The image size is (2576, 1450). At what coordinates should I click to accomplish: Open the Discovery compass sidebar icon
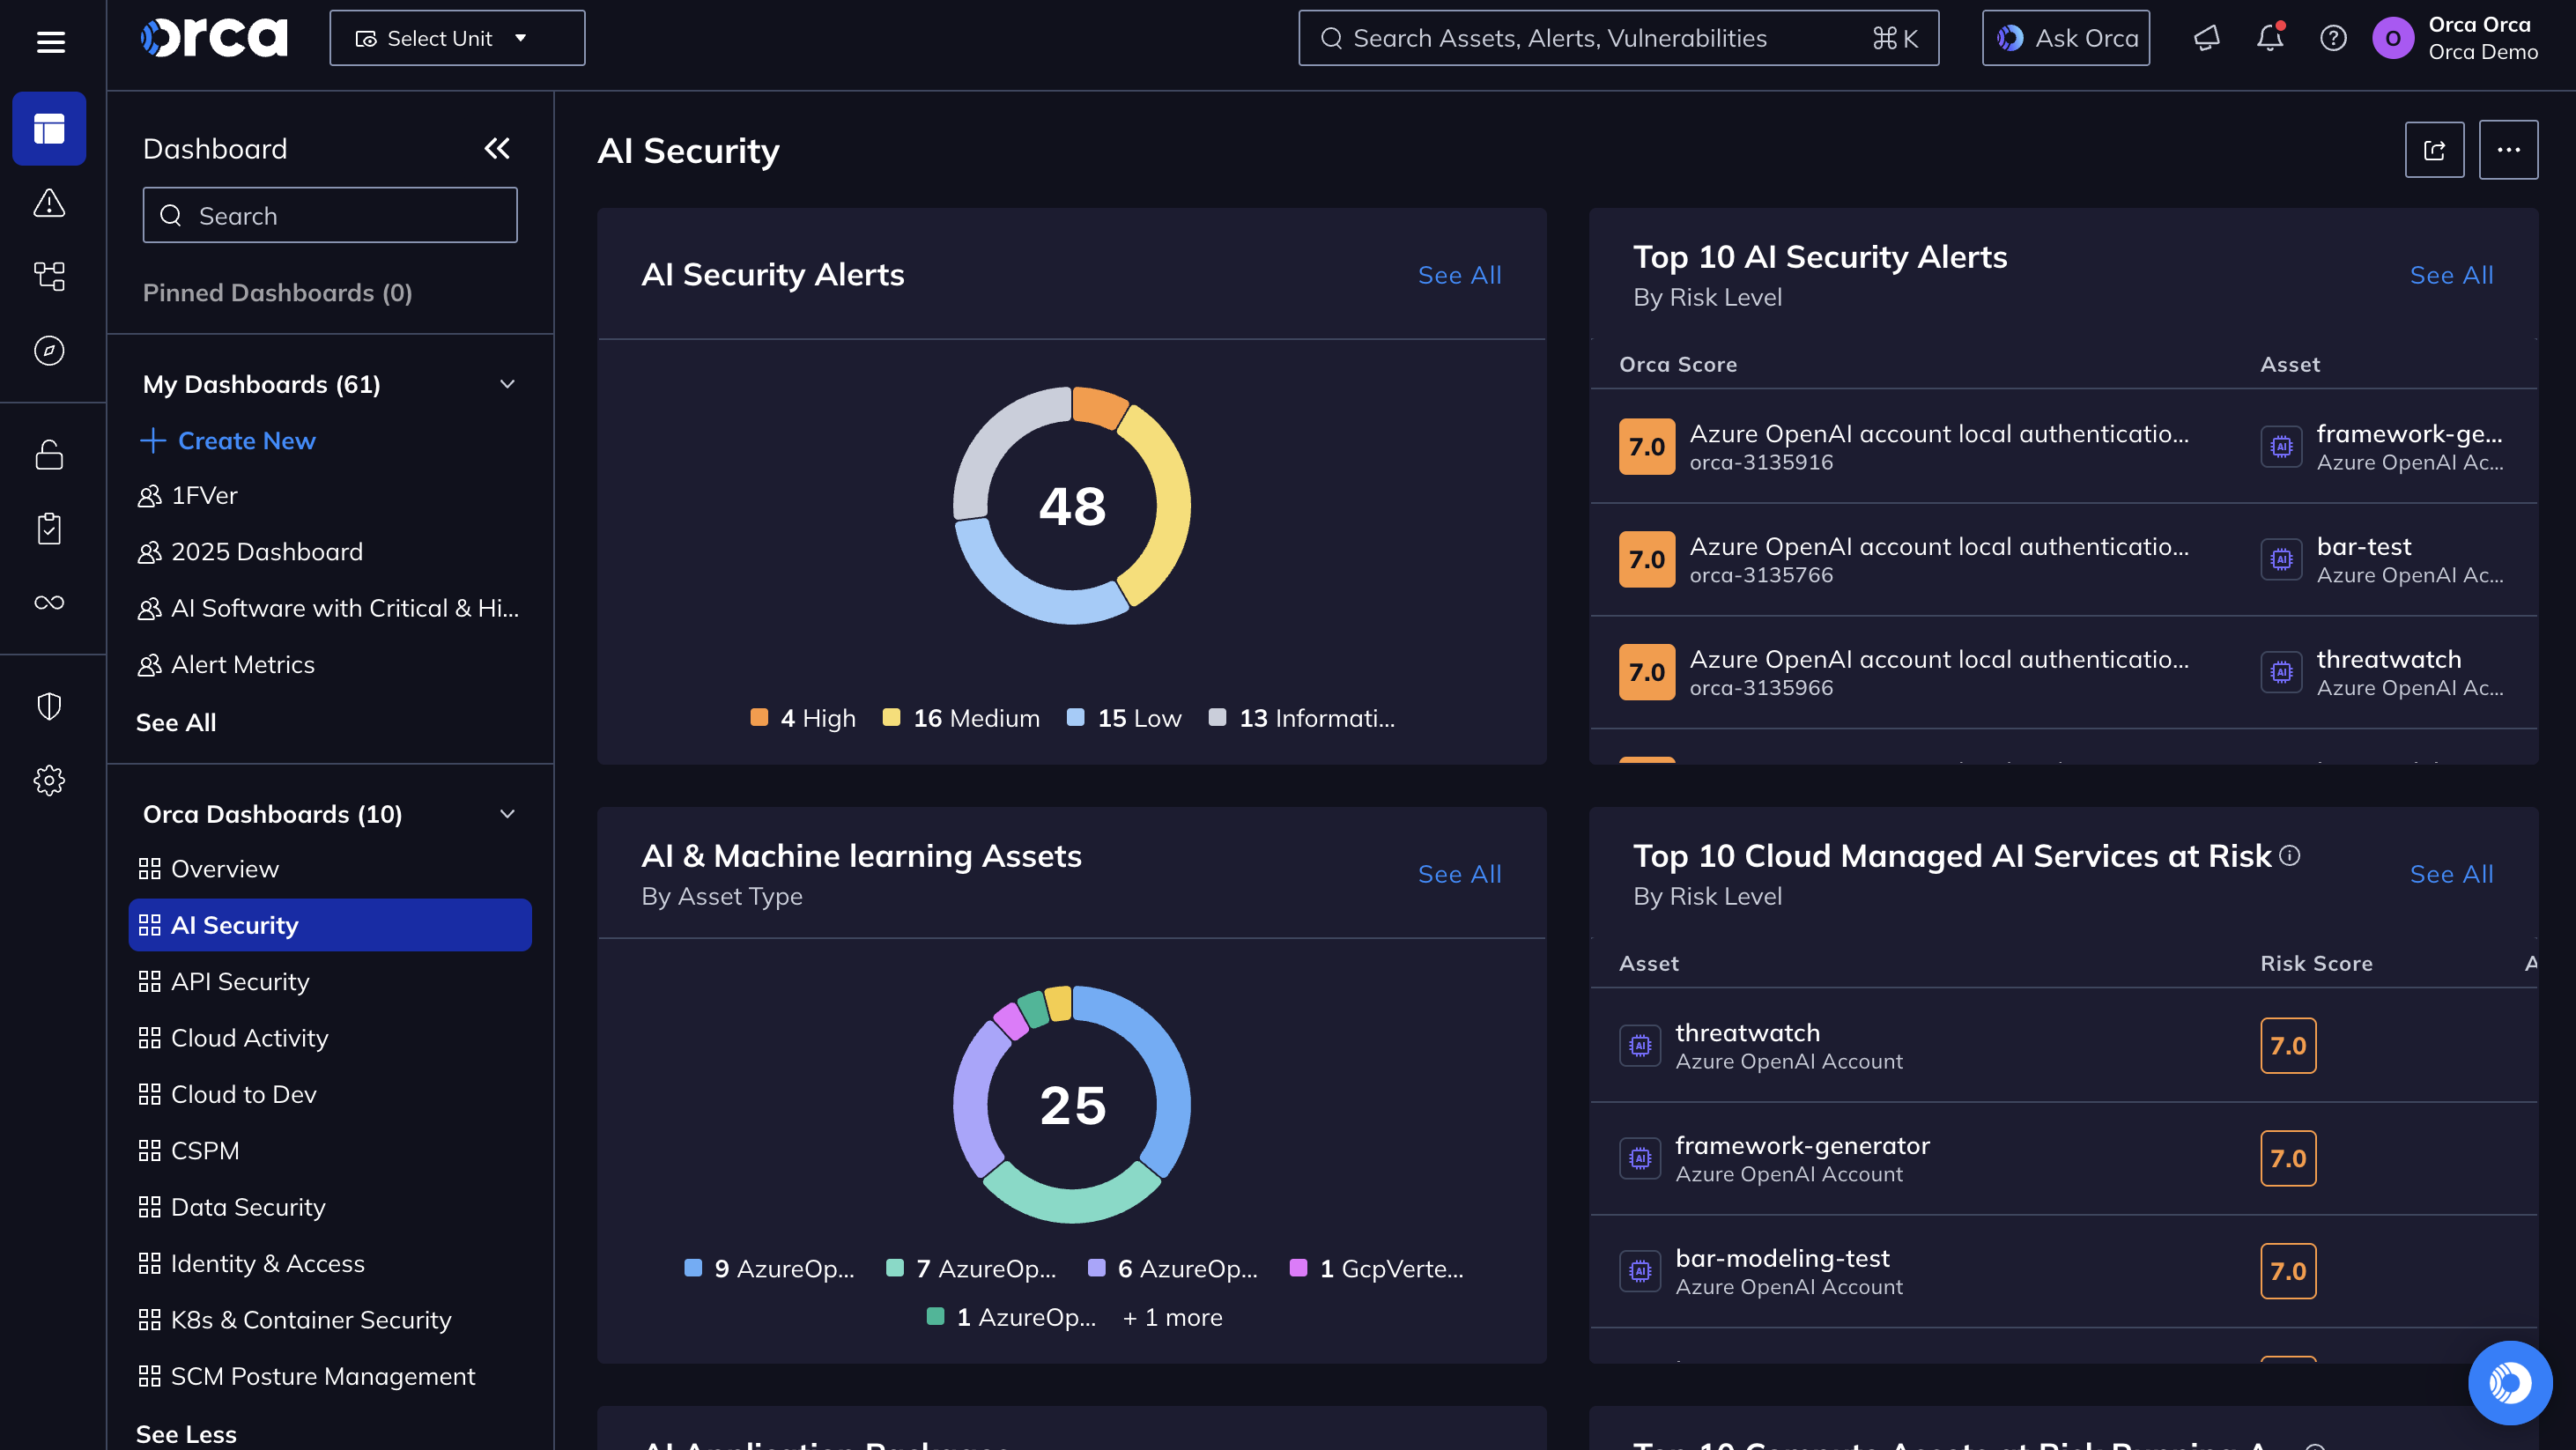coord(49,350)
